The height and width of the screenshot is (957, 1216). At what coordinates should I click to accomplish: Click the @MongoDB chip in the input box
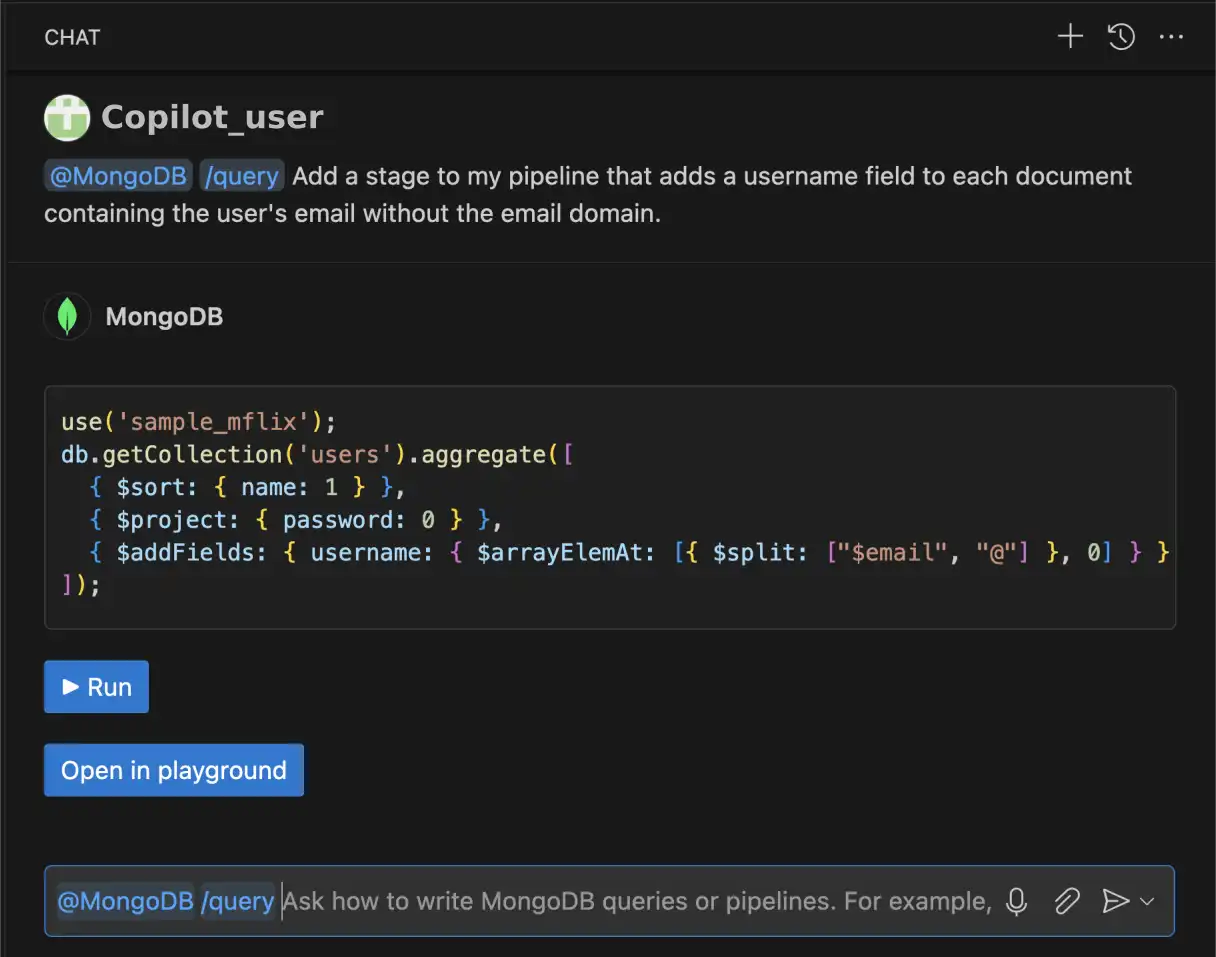(124, 901)
